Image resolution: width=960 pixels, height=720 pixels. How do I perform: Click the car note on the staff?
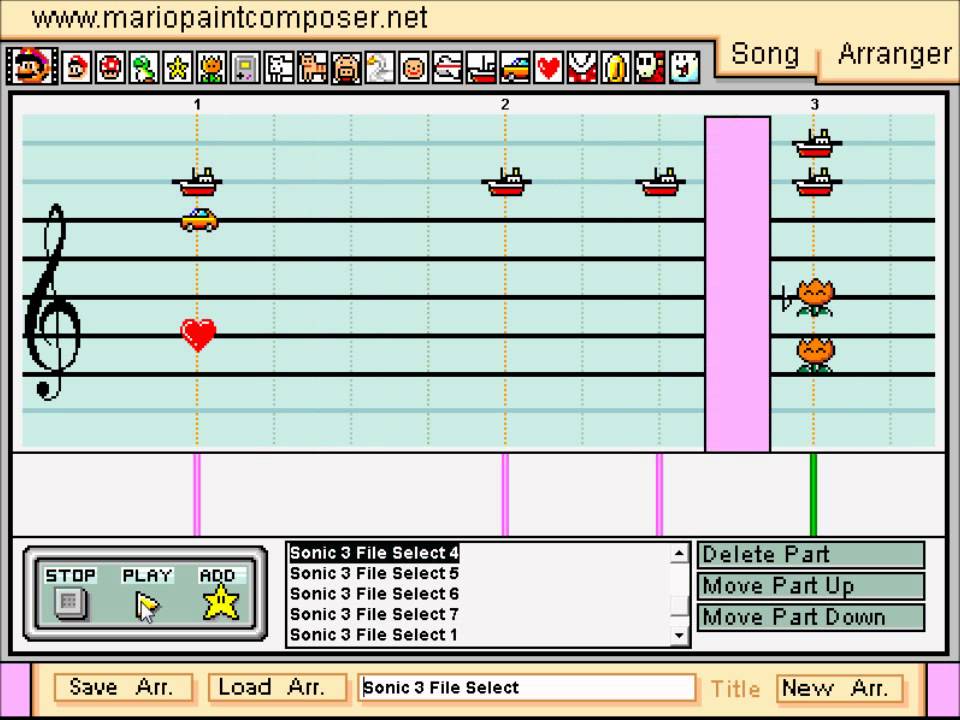[199, 220]
